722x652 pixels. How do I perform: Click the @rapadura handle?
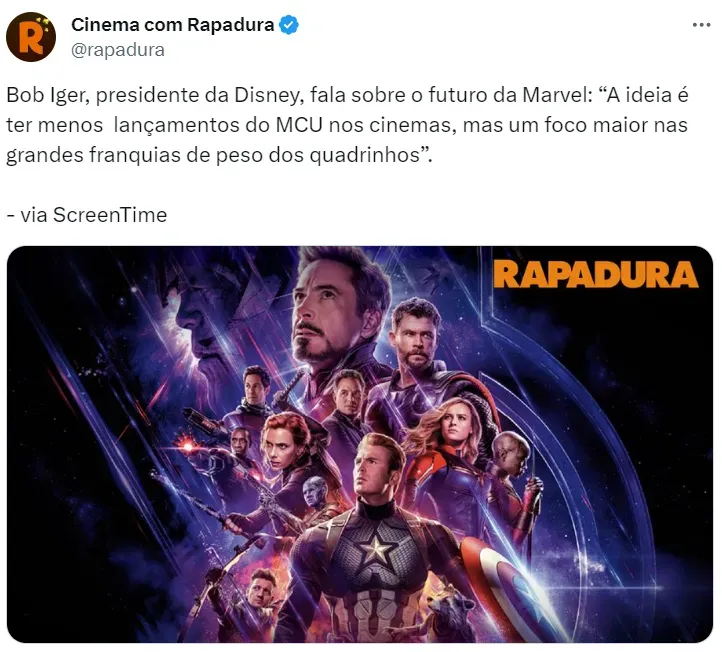[118, 50]
